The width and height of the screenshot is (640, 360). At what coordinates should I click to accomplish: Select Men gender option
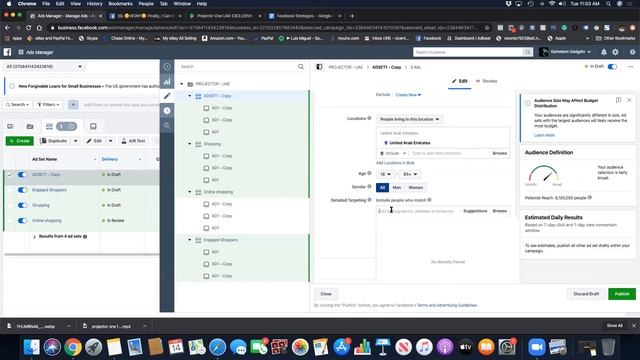point(396,187)
